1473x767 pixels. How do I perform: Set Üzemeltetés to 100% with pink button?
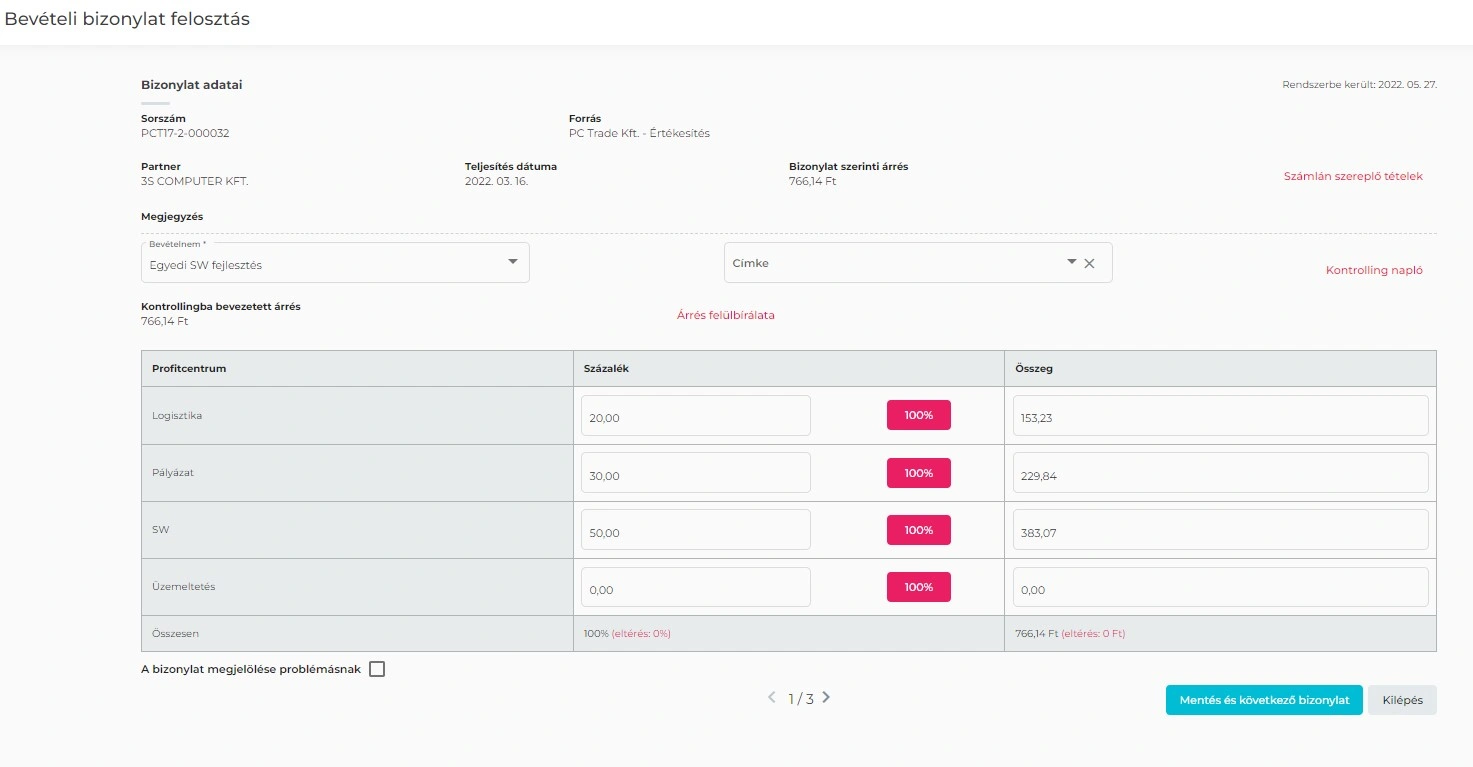918,587
